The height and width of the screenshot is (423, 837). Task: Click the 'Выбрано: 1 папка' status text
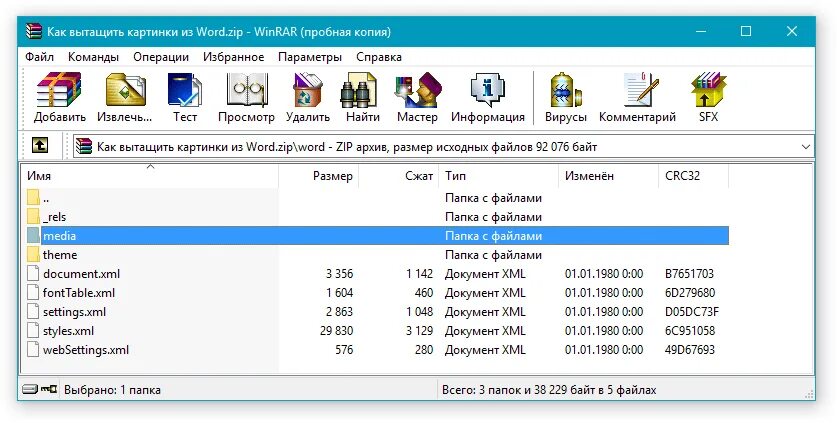(112, 390)
